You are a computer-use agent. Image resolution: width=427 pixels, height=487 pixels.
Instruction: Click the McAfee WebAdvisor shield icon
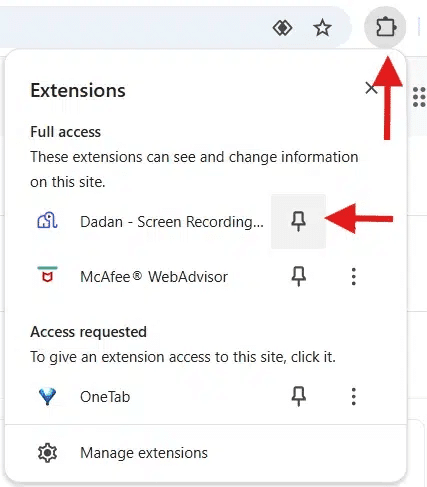[x=47, y=275]
